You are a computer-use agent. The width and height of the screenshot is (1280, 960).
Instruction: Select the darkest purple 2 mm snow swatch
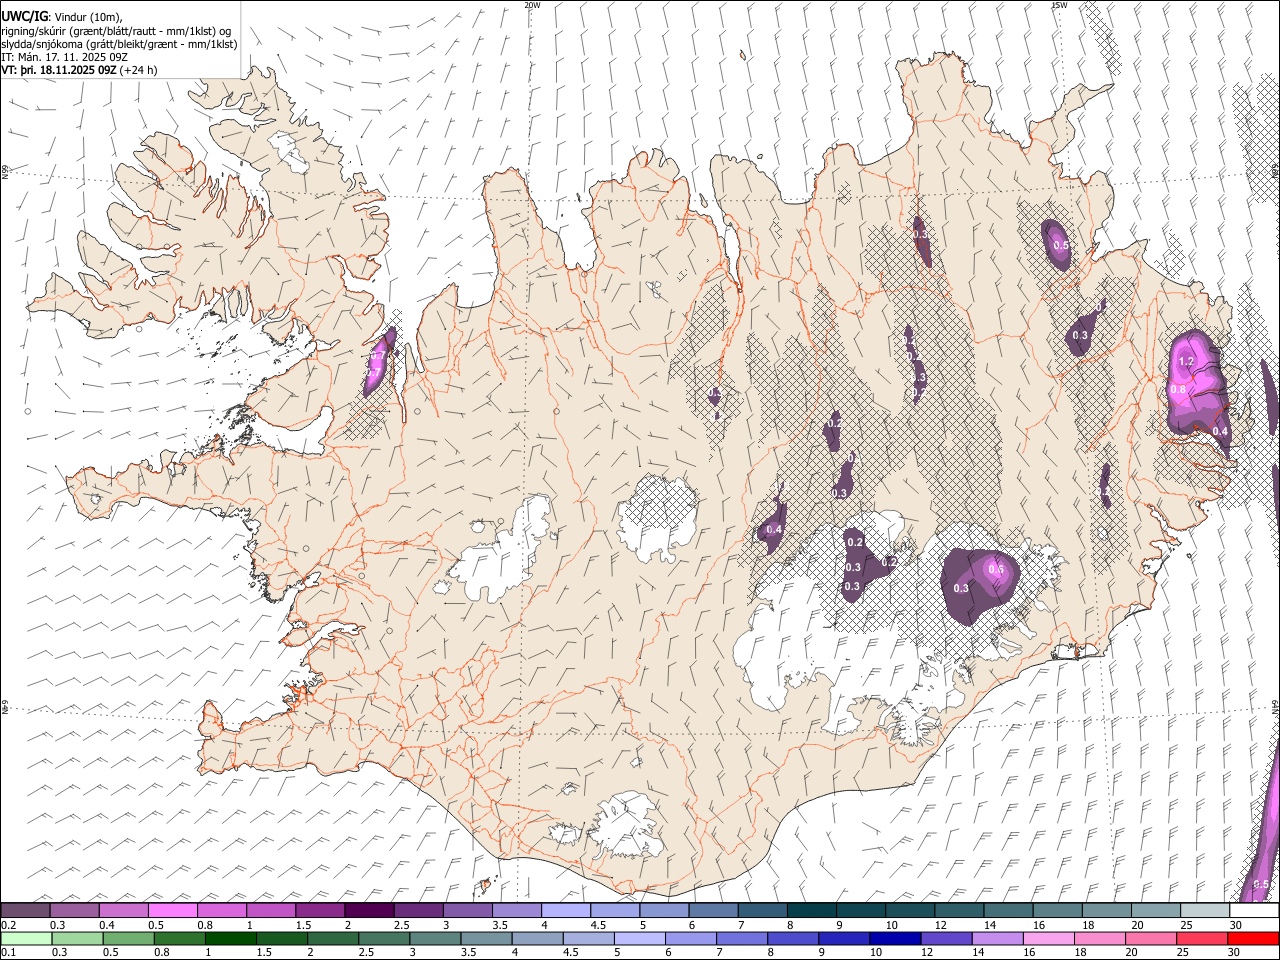coord(369,911)
